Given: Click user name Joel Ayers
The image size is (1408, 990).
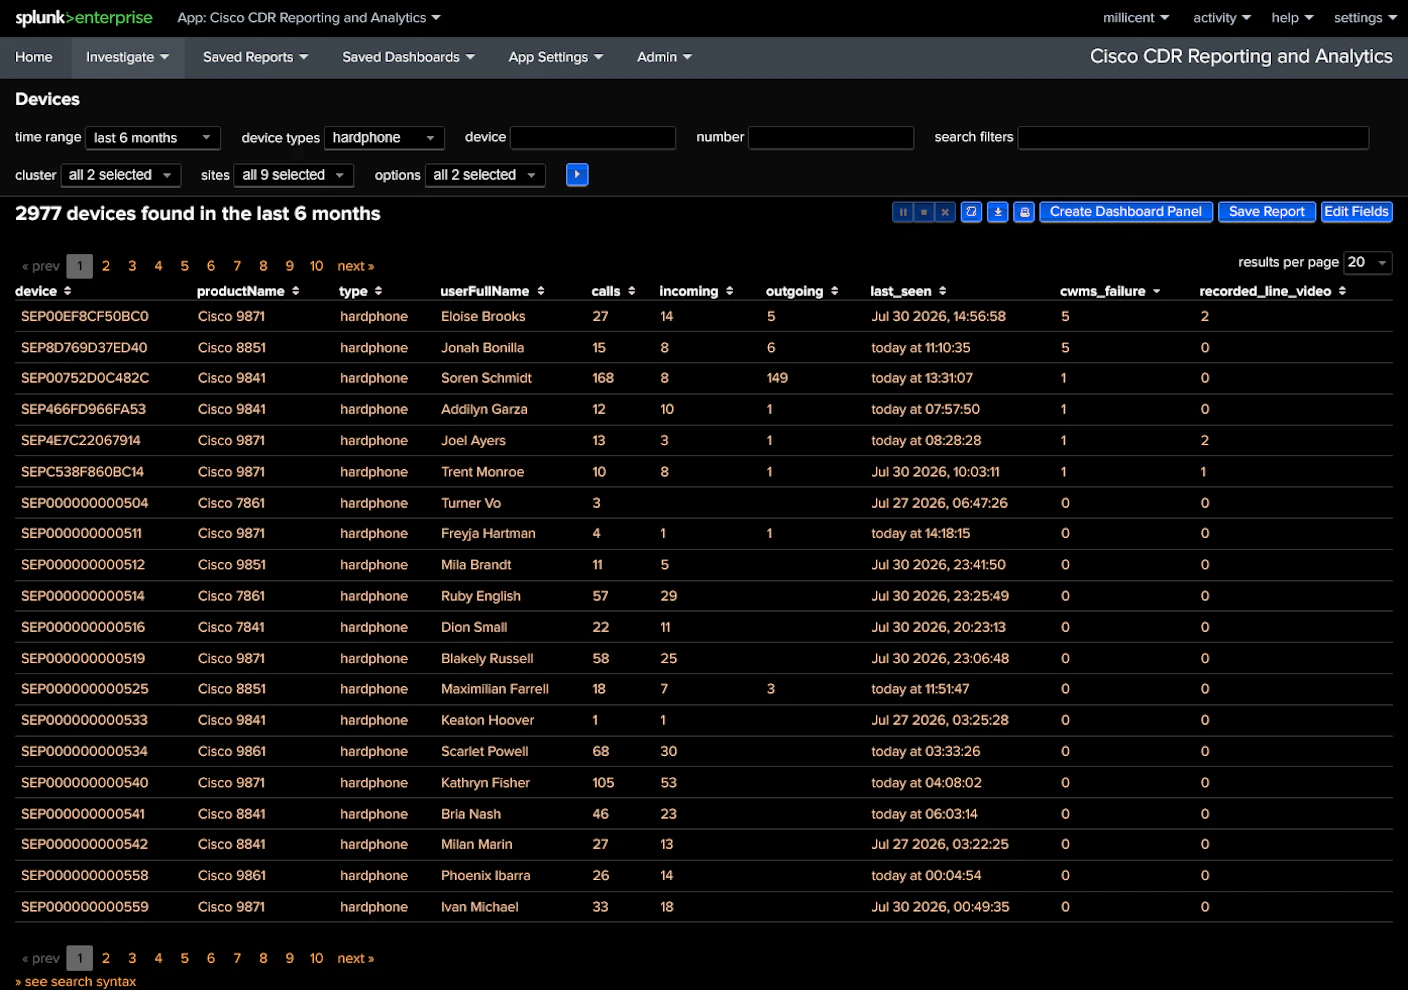Looking at the screenshot, I should click(x=473, y=440).
